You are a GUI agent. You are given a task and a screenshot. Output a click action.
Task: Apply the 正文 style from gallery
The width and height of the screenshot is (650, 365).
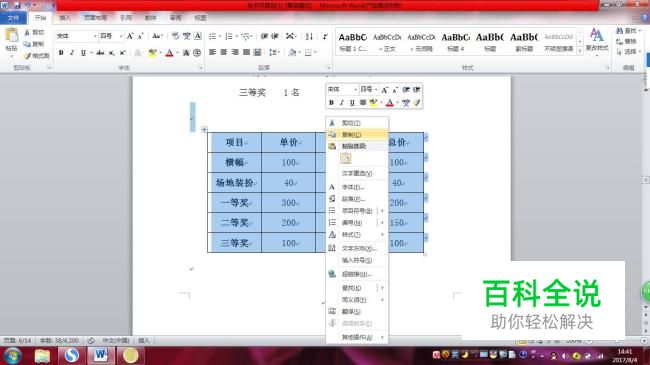(x=387, y=42)
